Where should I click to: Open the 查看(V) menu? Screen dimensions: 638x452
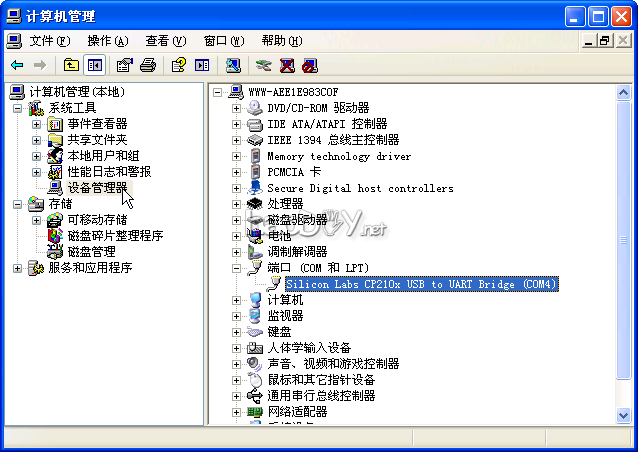[165, 41]
